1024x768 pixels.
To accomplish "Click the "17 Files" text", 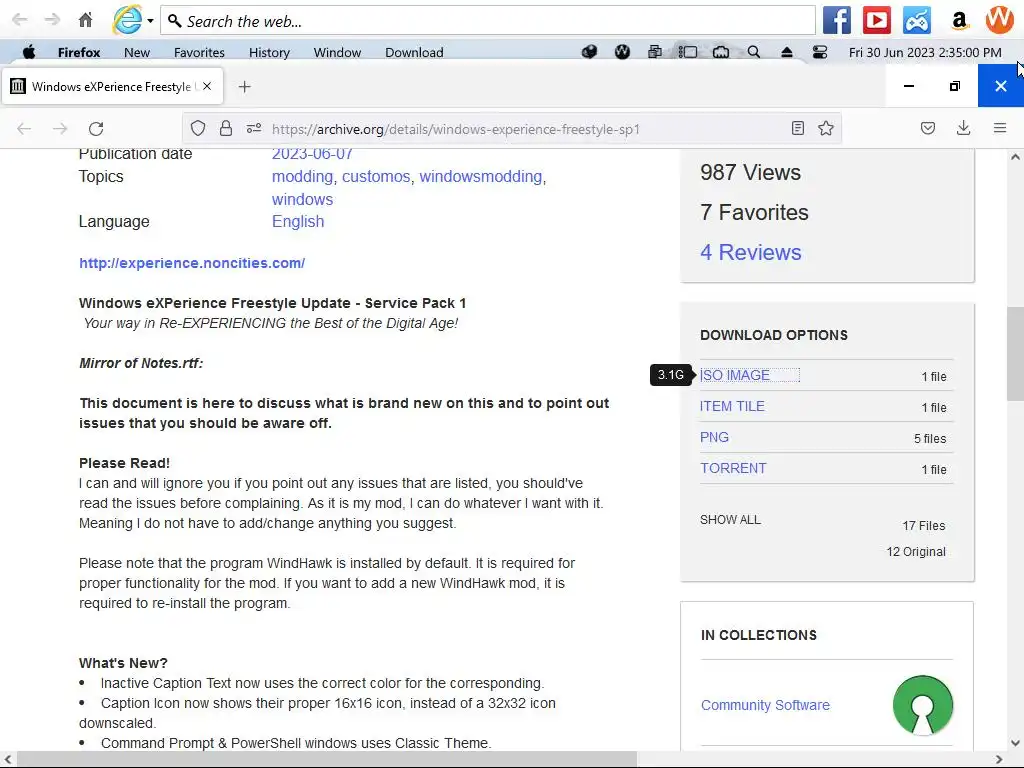I will tap(923, 526).
